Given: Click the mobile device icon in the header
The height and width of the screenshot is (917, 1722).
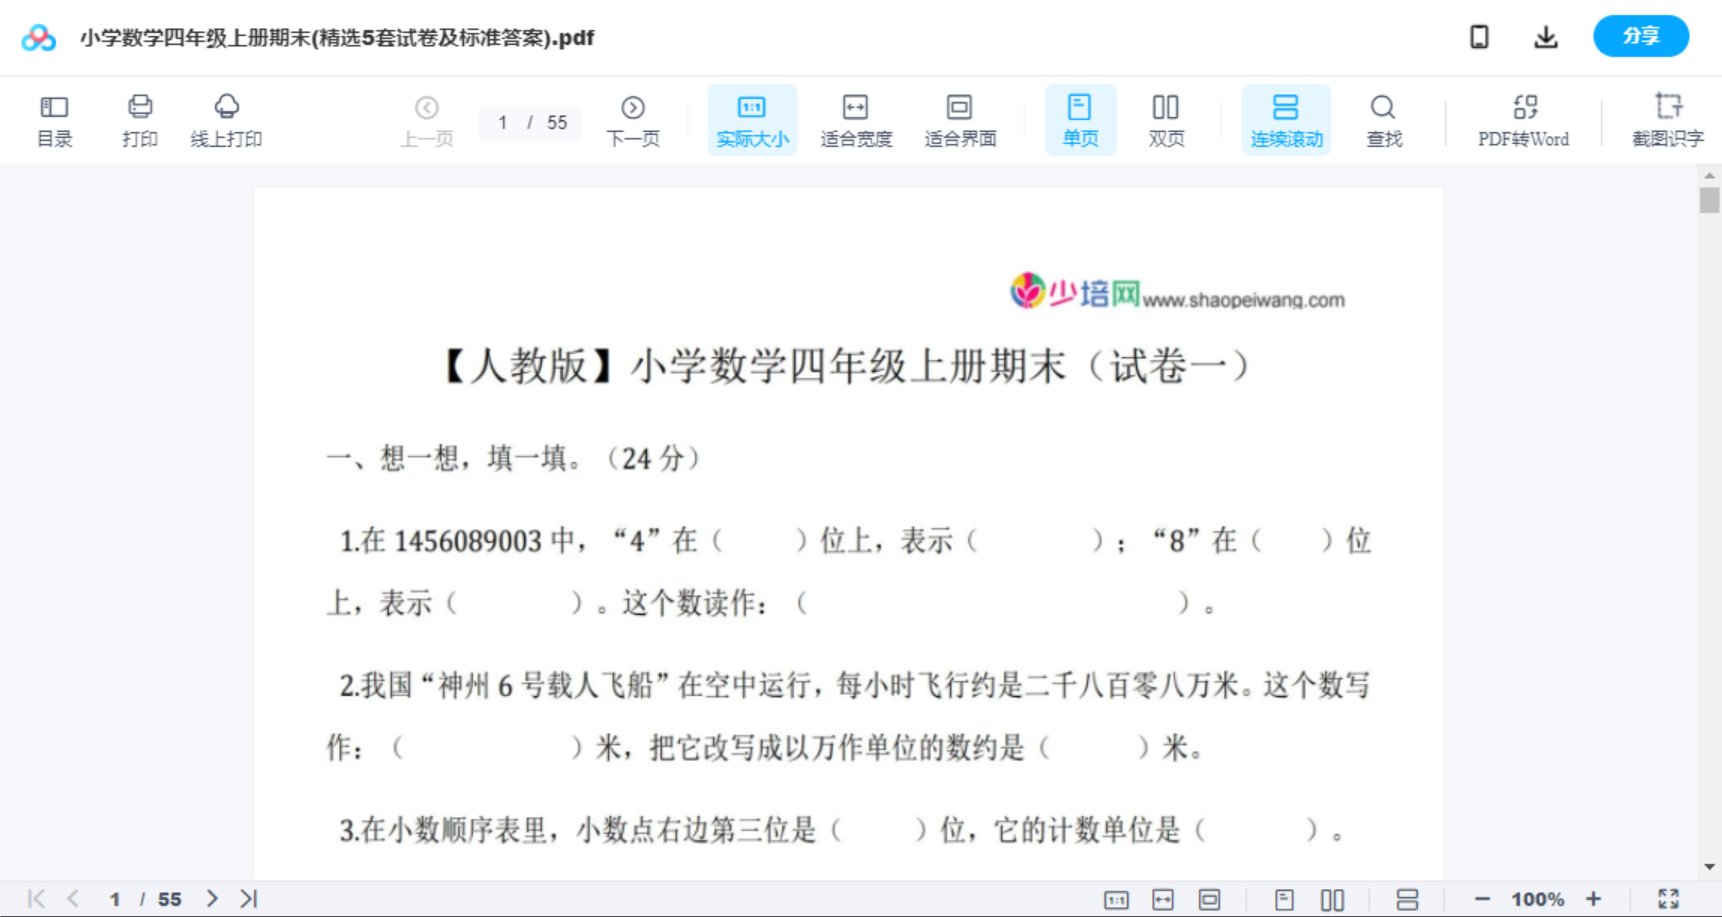Looking at the screenshot, I should tap(1479, 36).
